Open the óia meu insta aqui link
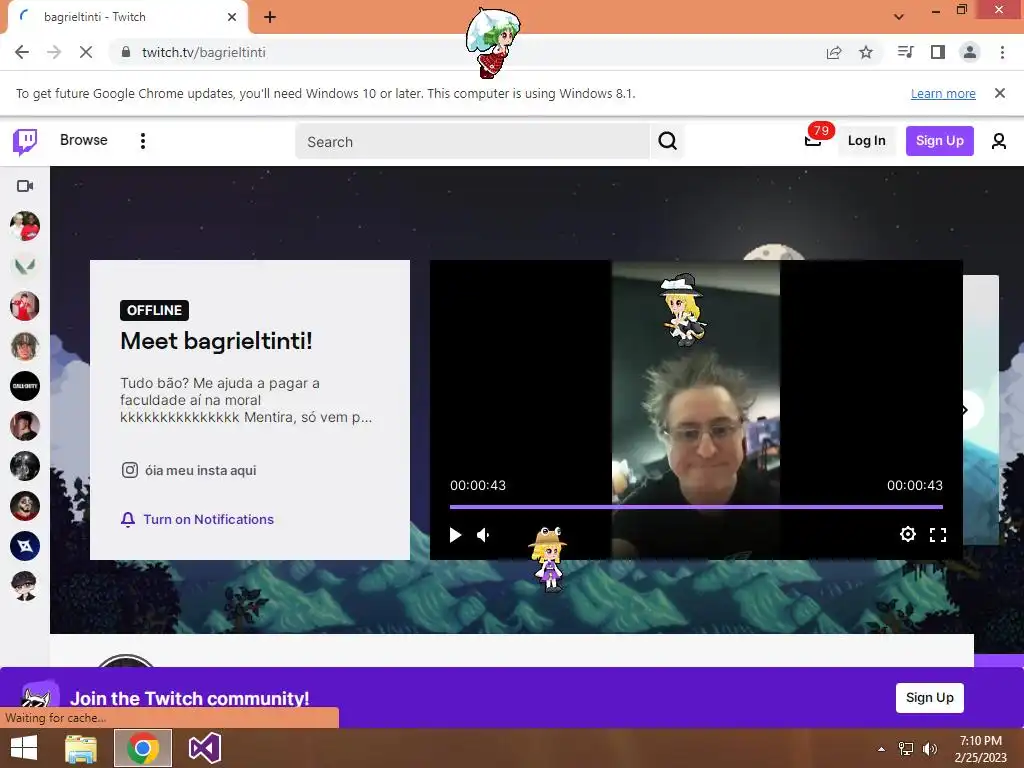Screen dimensions: 1024x768 click(x=189, y=470)
